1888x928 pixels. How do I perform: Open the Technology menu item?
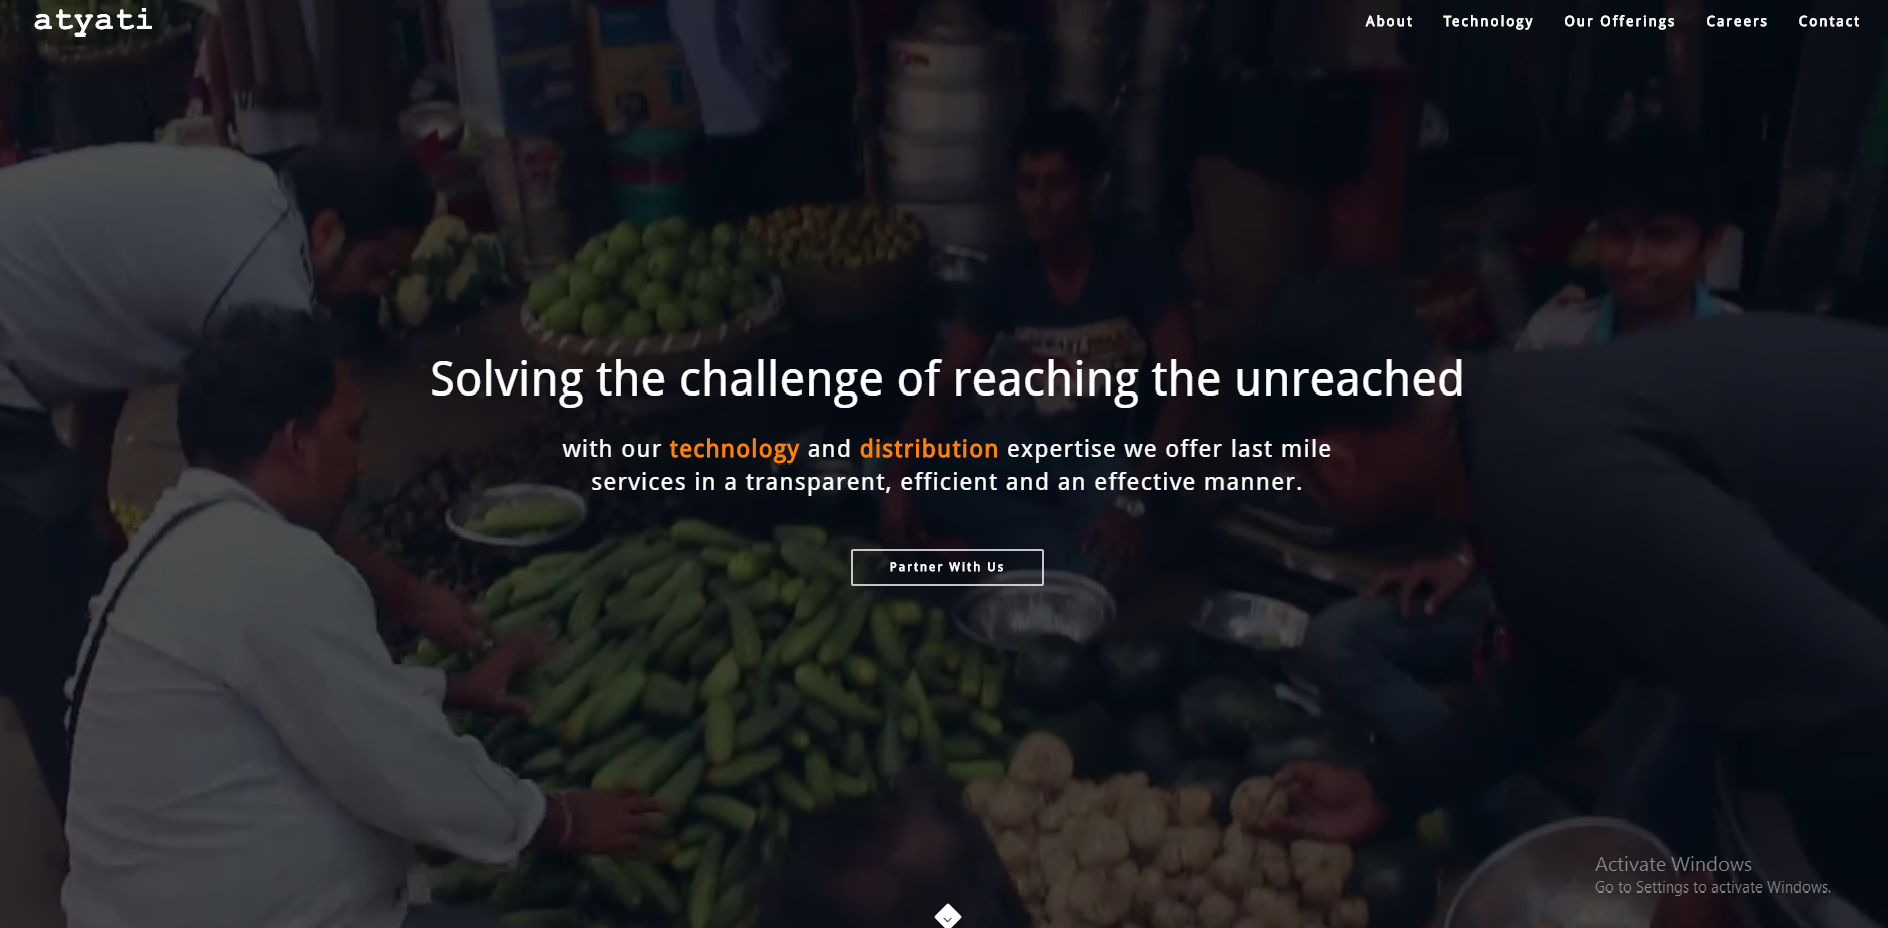(1488, 22)
